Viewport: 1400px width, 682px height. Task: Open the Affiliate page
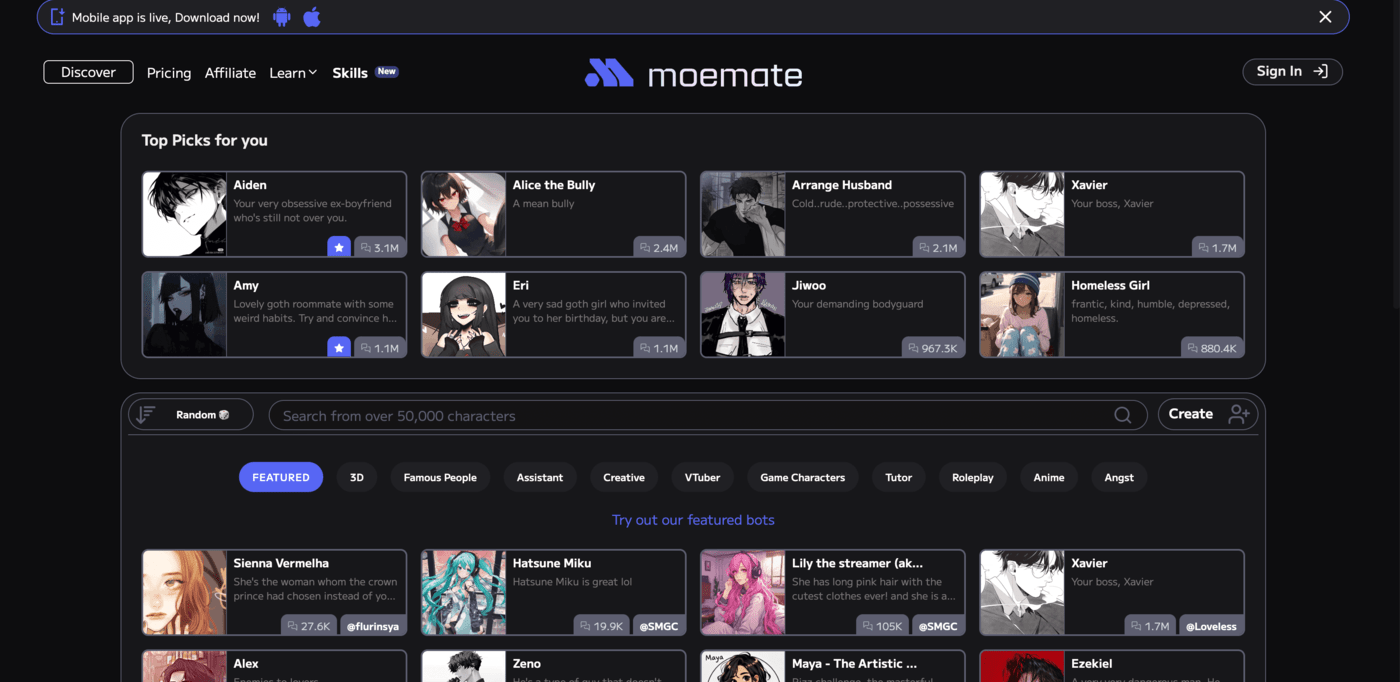pyautogui.click(x=230, y=73)
